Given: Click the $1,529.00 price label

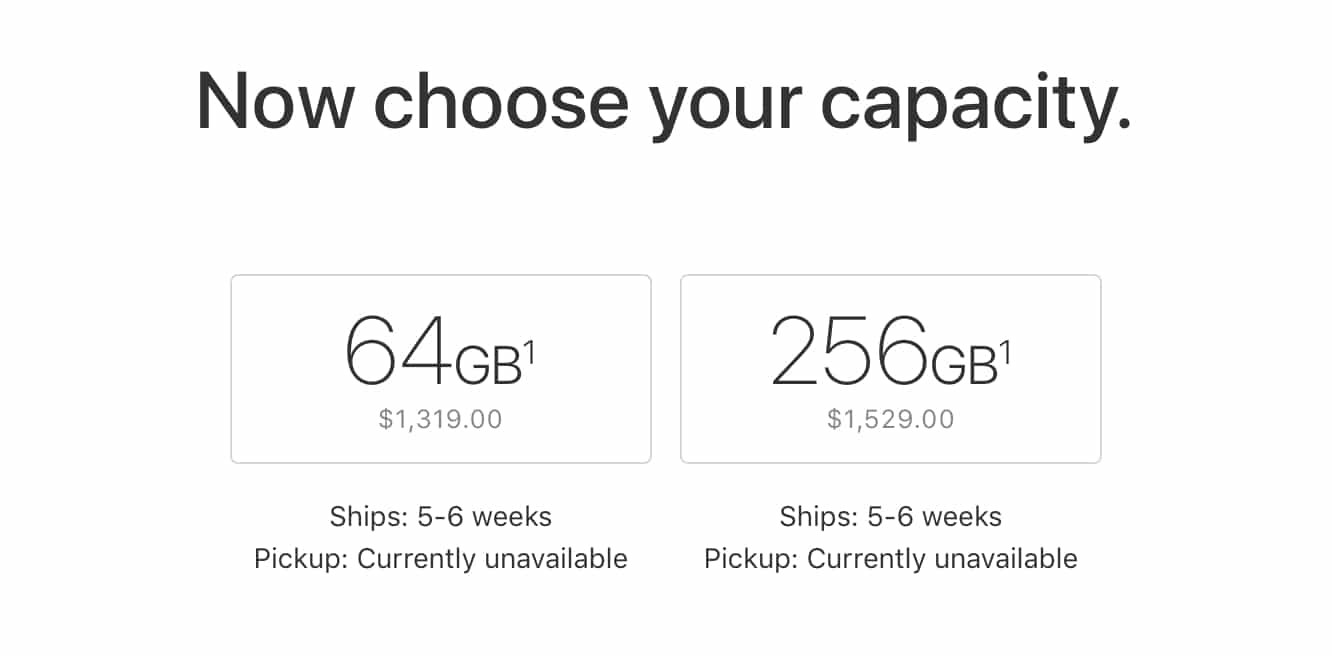Looking at the screenshot, I should (891, 419).
